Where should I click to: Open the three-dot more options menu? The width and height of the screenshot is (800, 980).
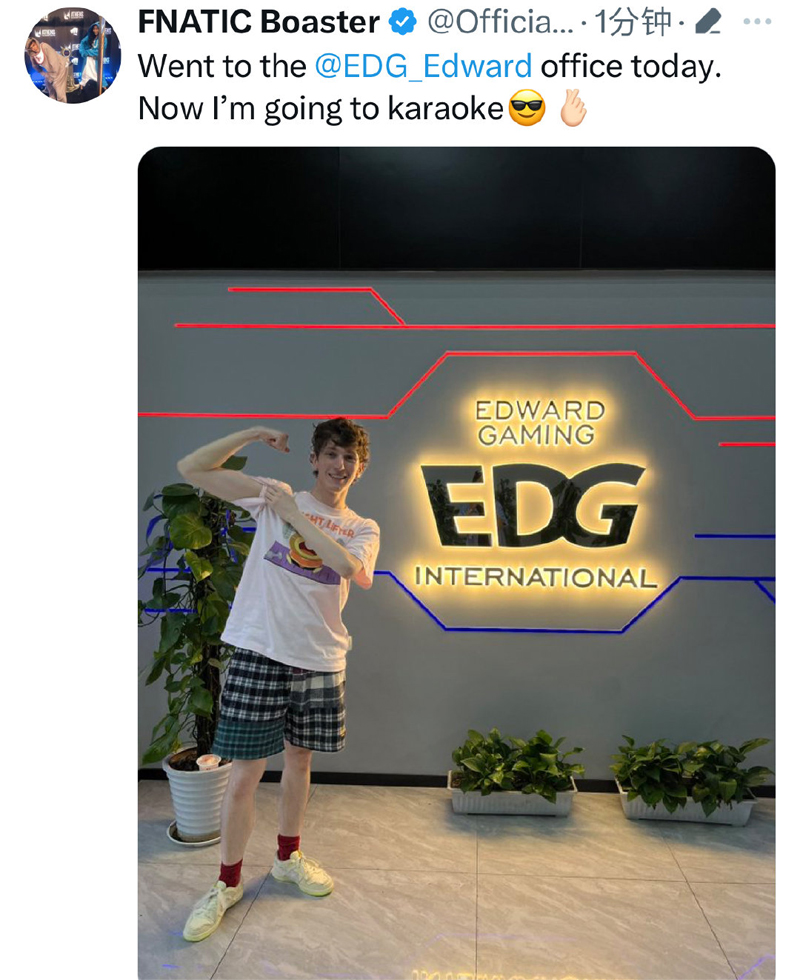(758, 22)
